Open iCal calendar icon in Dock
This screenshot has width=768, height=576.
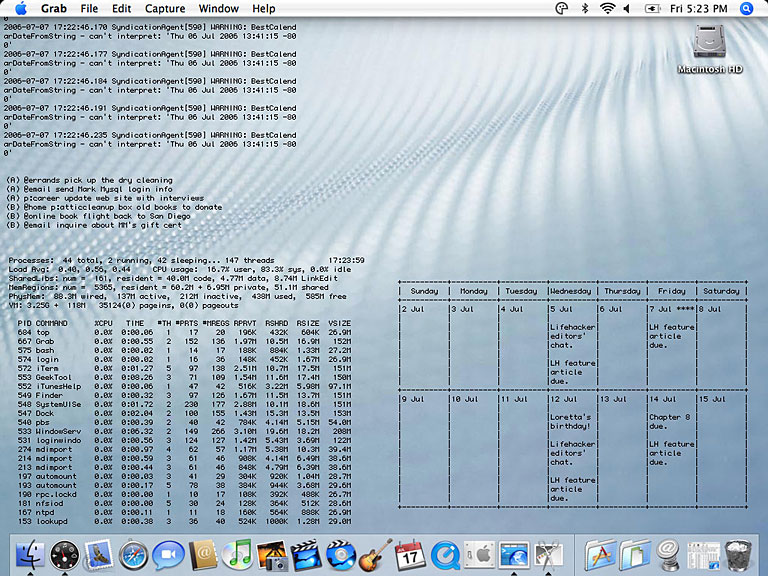(410, 553)
